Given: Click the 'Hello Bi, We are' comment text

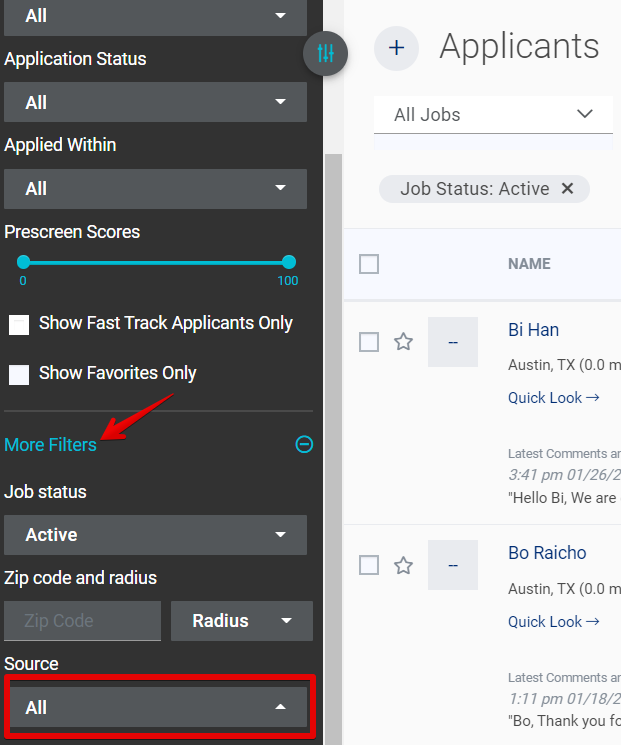Looking at the screenshot, I should coord(564,498).
